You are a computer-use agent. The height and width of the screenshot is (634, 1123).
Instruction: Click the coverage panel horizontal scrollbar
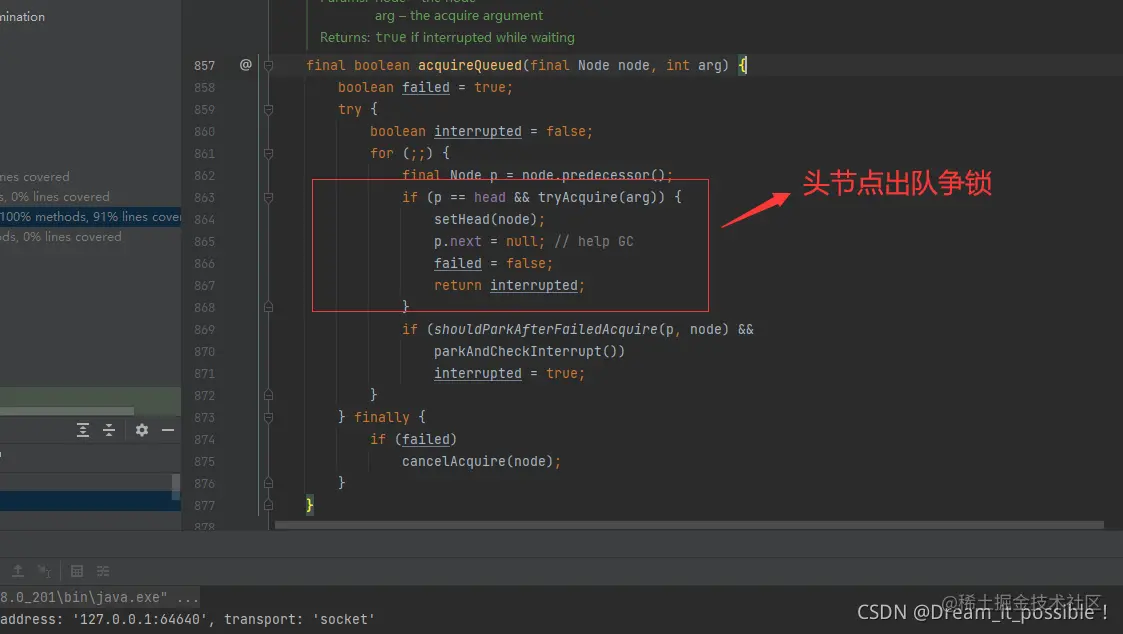(x=67, y=411)
